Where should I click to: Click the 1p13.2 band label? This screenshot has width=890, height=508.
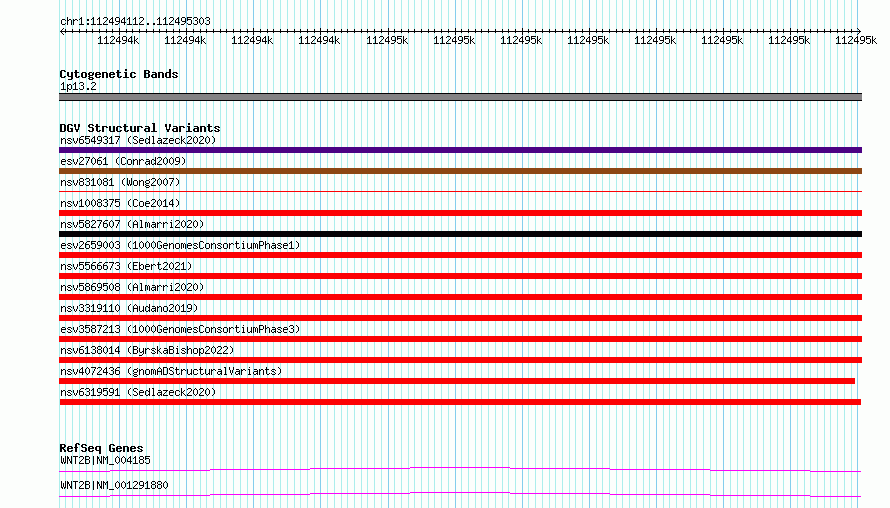tap(78, 86)
